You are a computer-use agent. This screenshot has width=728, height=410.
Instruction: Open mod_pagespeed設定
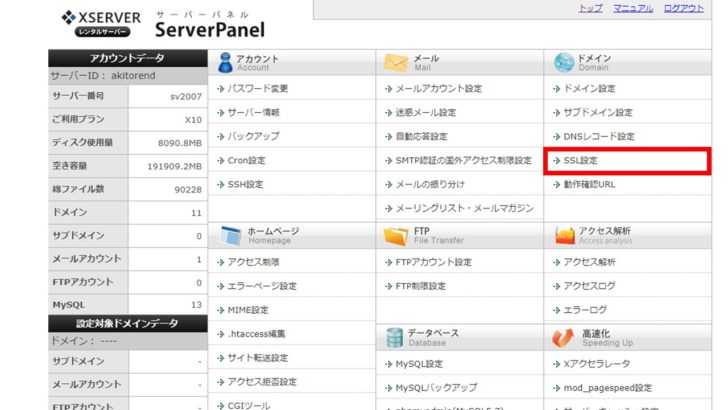[608, 388]
